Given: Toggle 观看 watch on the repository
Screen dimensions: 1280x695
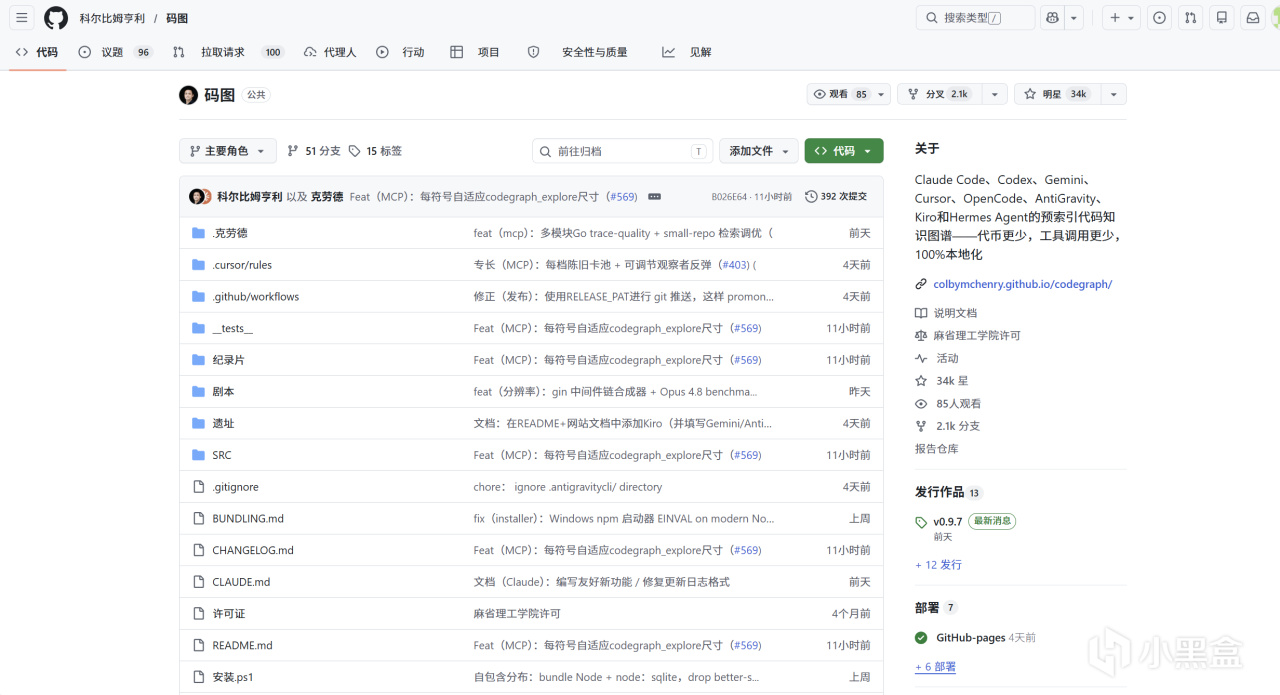Looking at the screenshot, I should coord(840,94).
